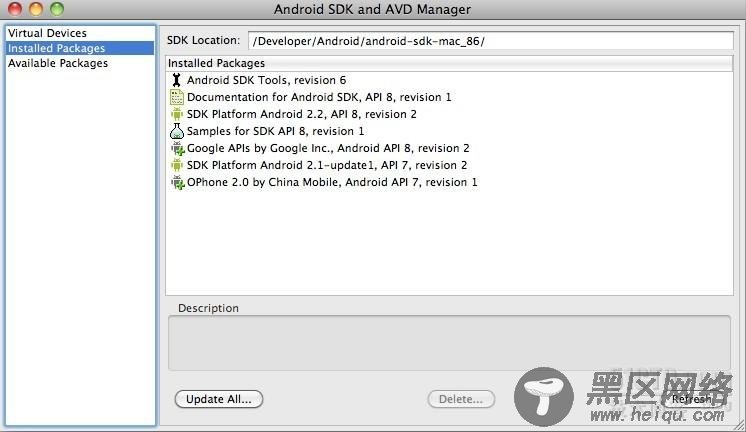Select 'Google APIs by Google Inc., Android API 8' row
746x432 pixels.
[x=449, y=148]
